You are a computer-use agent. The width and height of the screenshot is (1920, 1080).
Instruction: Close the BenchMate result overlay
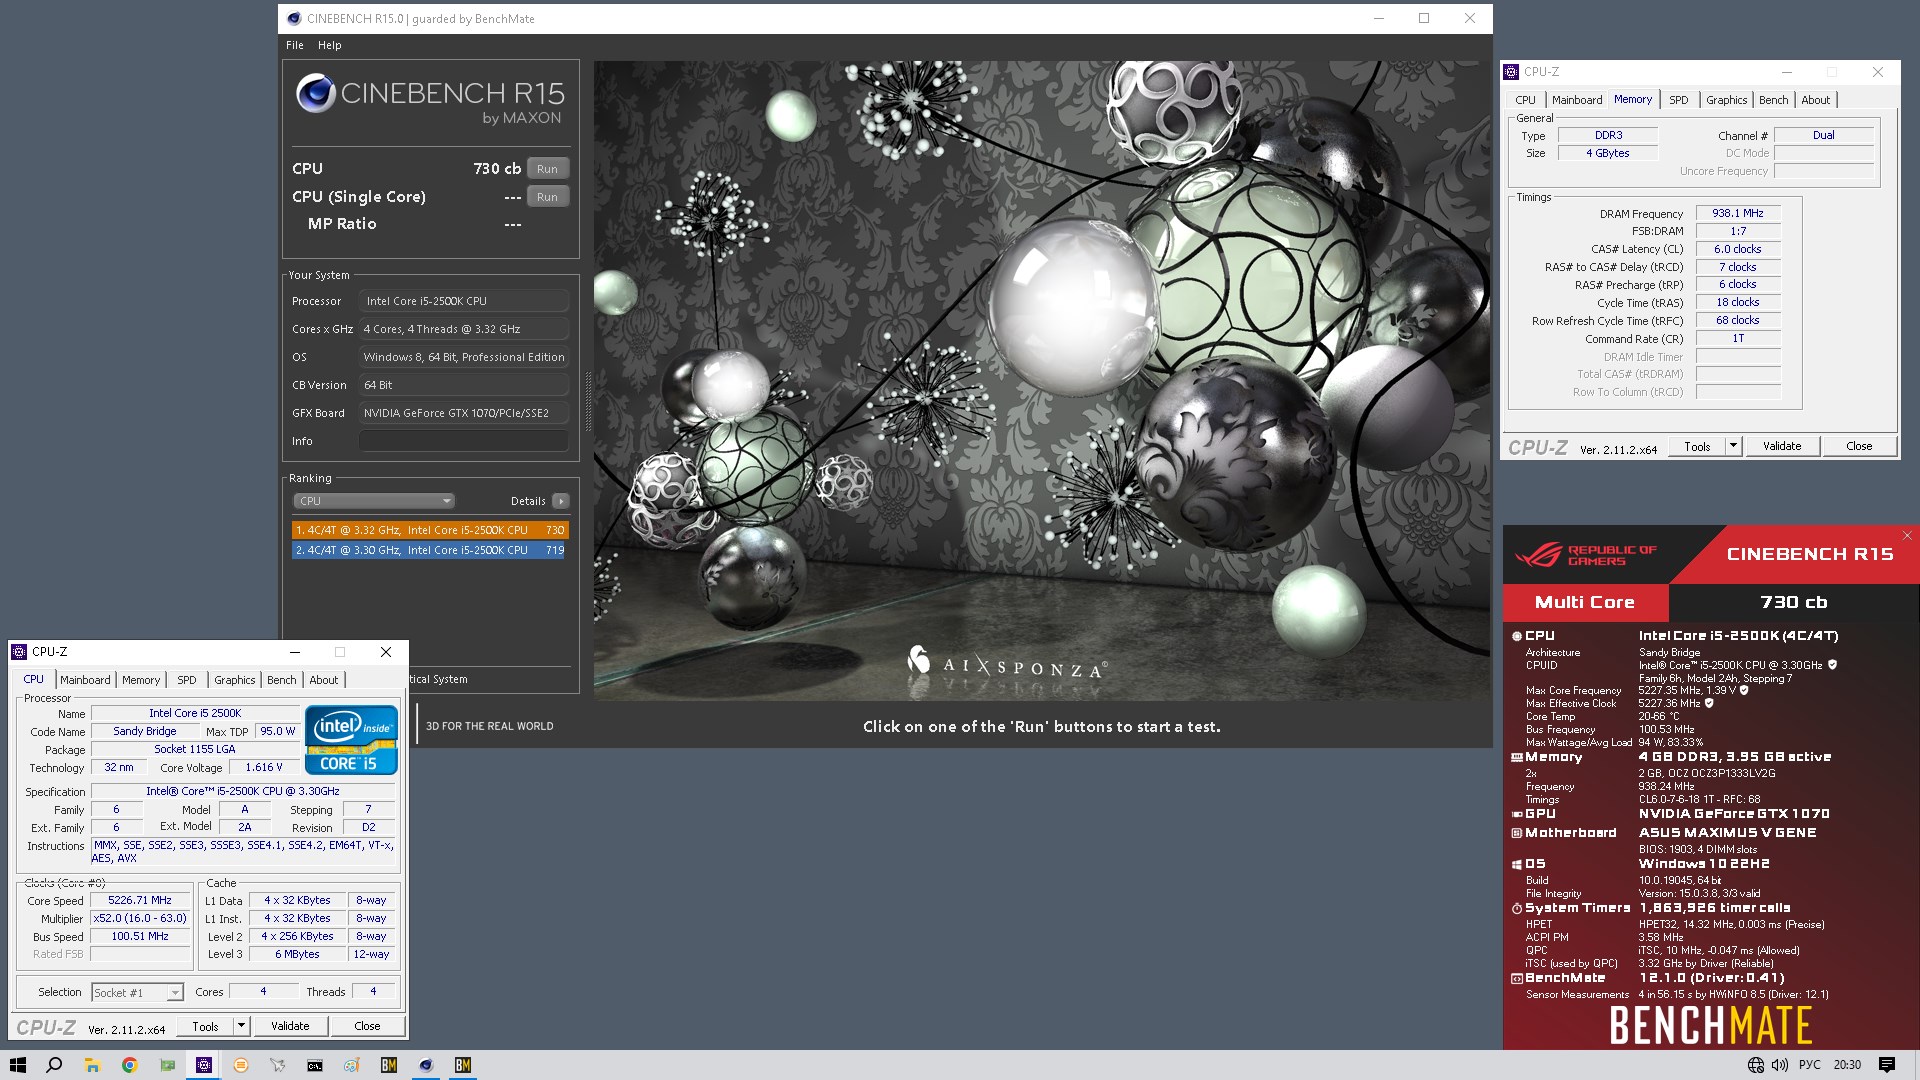[1907, 536]
